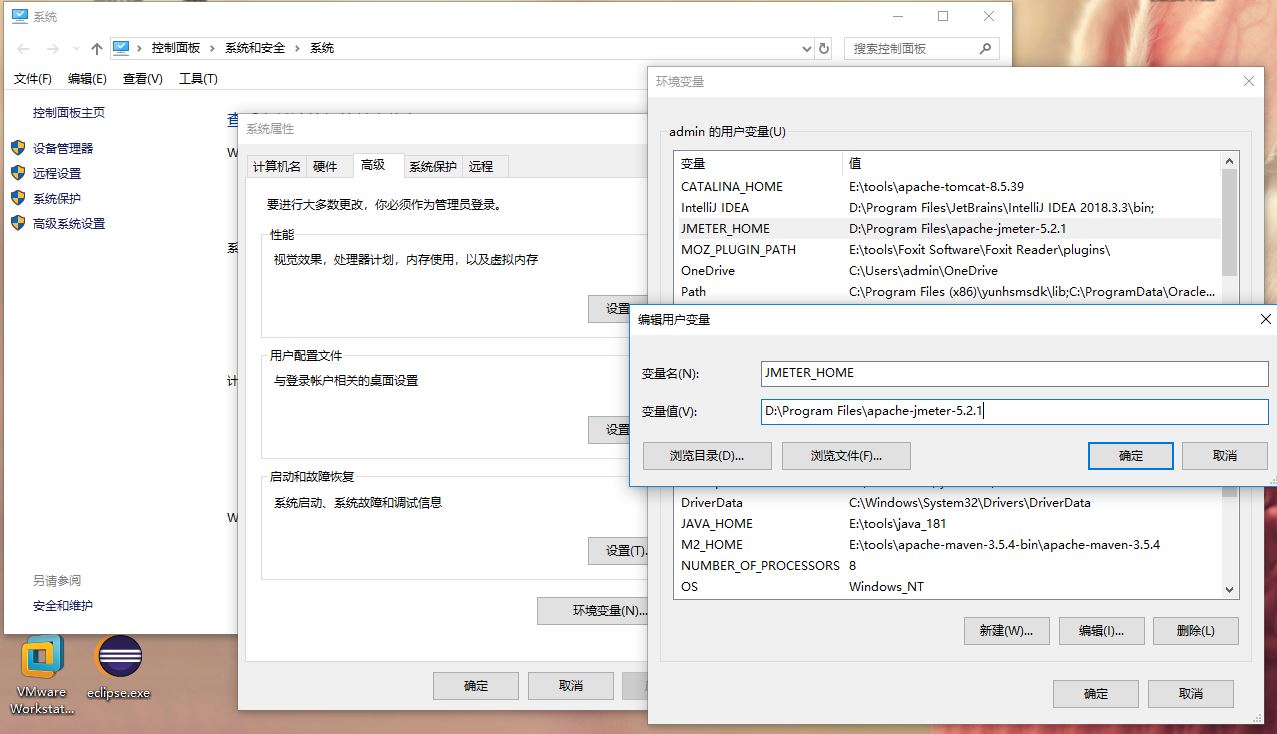Select the IntelliJ IDEA user variable row
Image resolution: width=1277 pixels, height=734 pixels.
(x=948, y=207)
